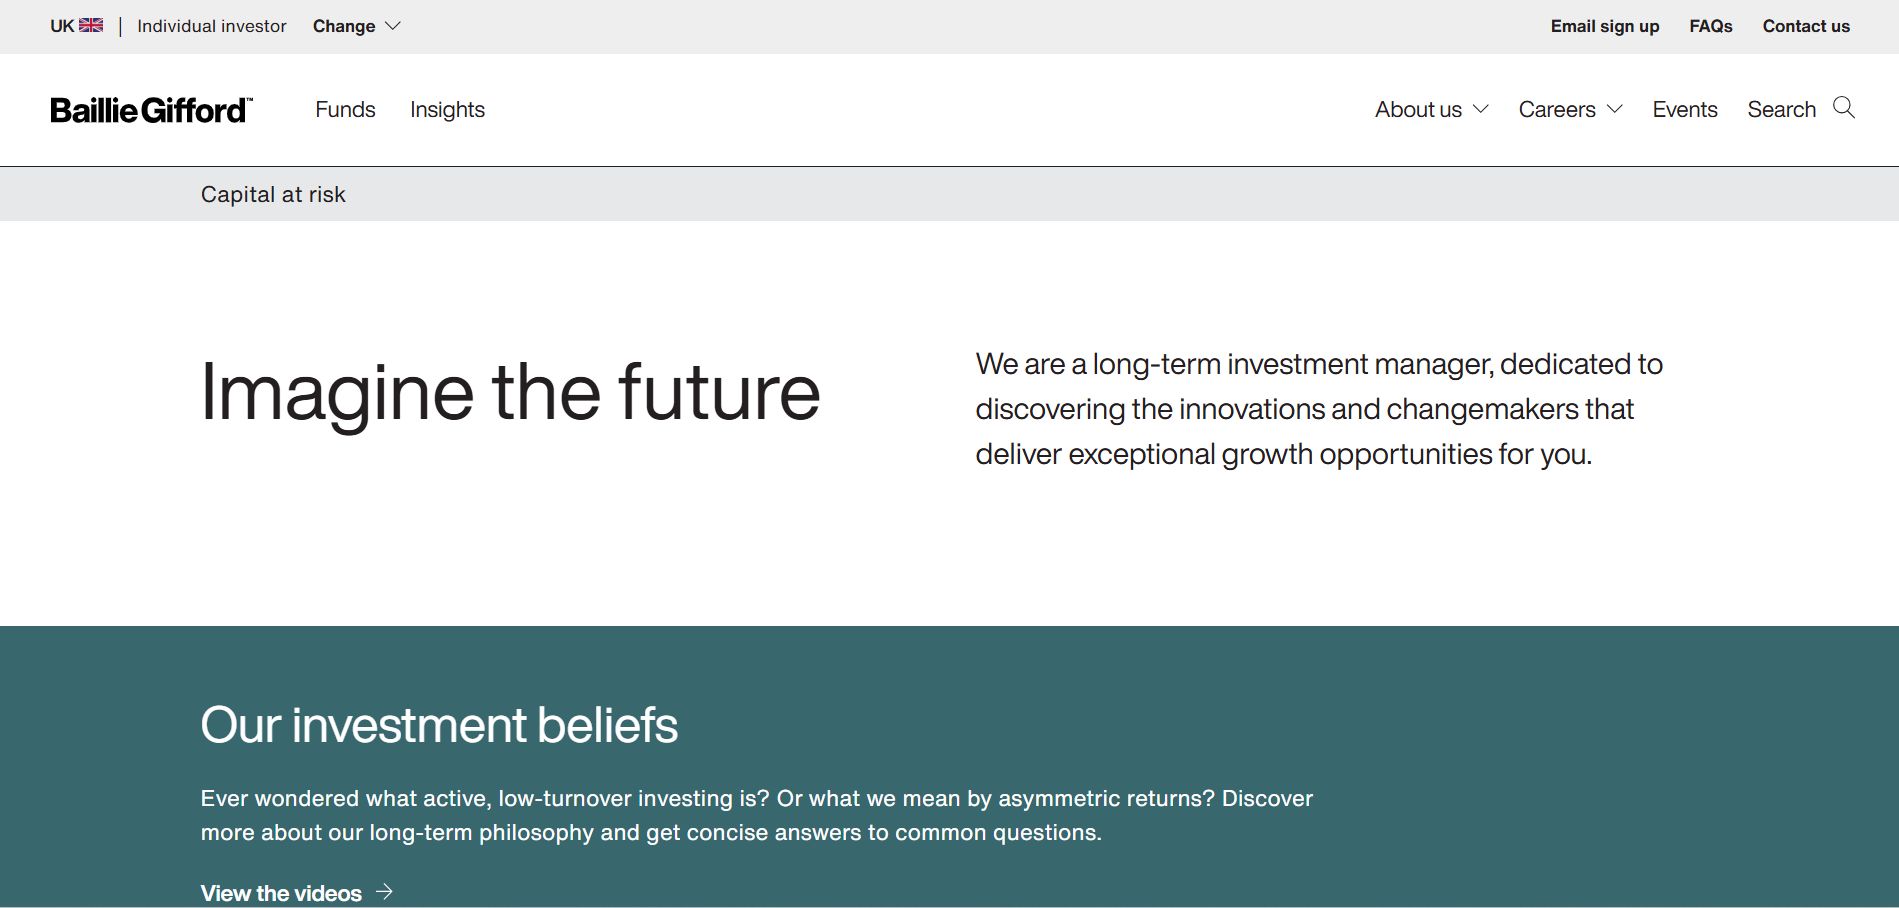
Task: Select the Careers navigation label
Action: (x=1557, y=110)
